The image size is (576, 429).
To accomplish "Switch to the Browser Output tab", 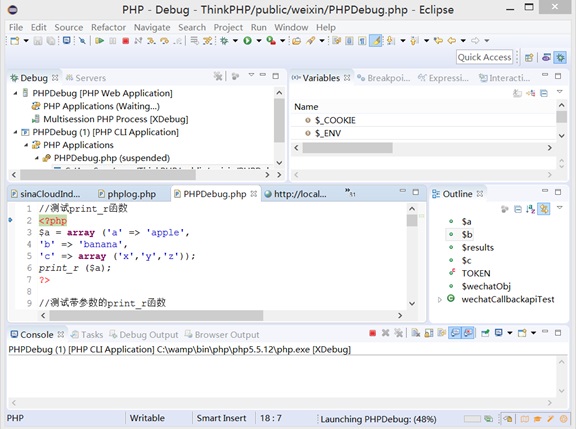I will pos(222,335).
